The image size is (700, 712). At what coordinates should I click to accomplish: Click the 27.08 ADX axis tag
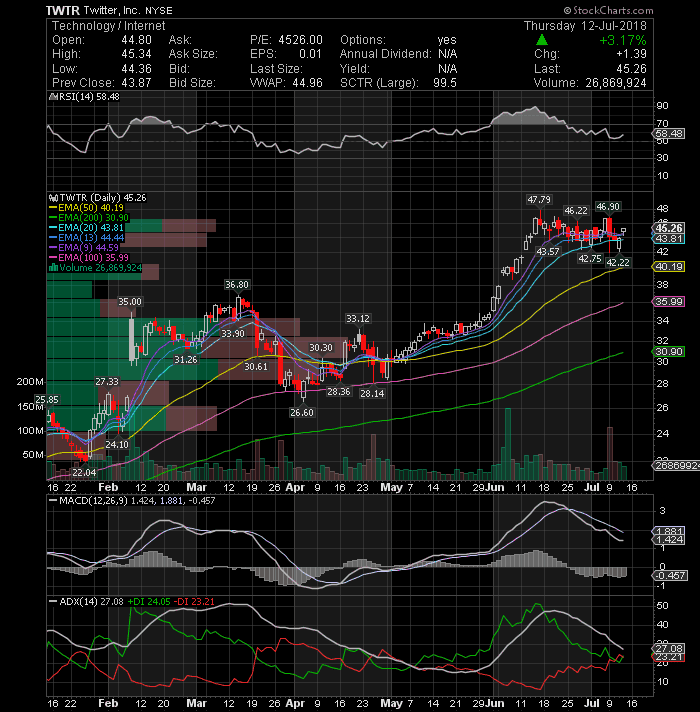[x=669, y=648]
